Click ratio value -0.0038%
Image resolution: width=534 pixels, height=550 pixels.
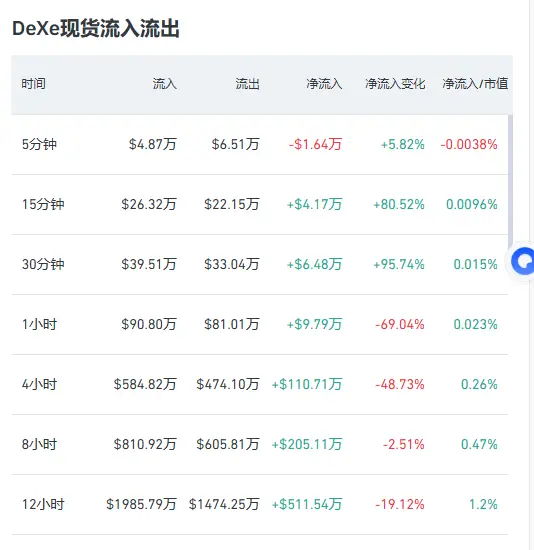tap(469, 145)
